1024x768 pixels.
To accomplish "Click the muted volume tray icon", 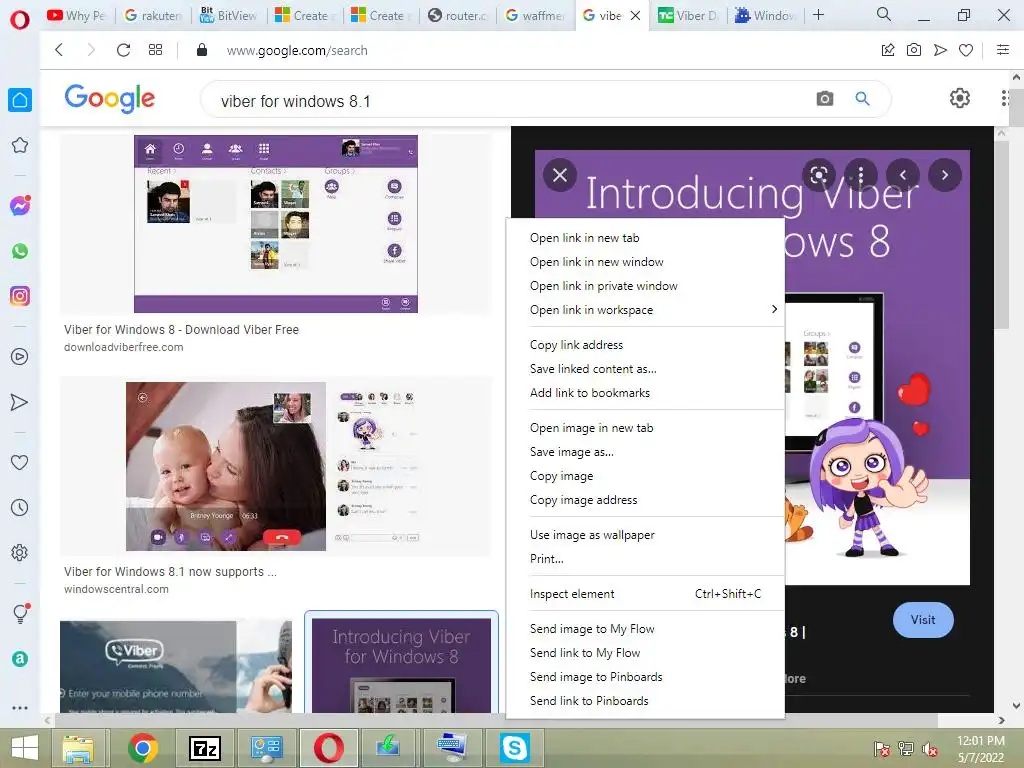I will (930, 749).
